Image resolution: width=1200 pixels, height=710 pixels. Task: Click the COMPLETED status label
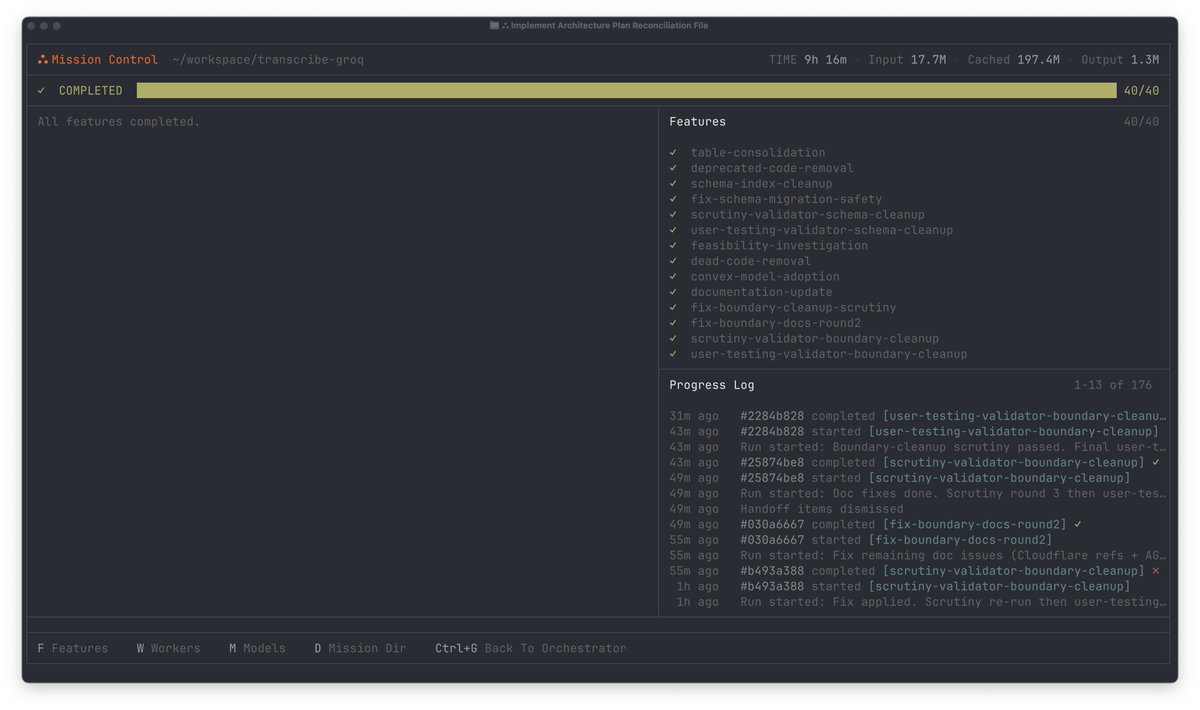click(x=91, y=91)
